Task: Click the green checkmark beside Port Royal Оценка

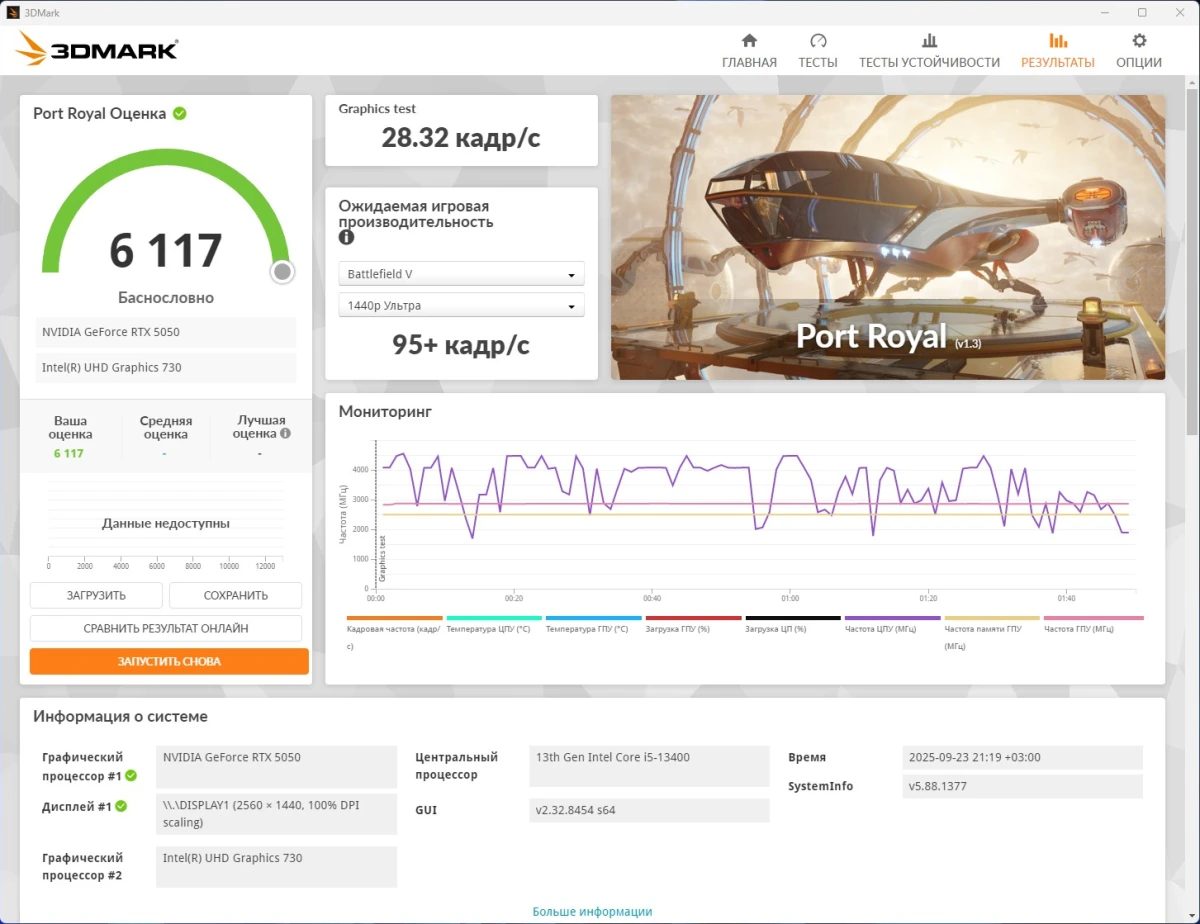Action: [180, 113]
